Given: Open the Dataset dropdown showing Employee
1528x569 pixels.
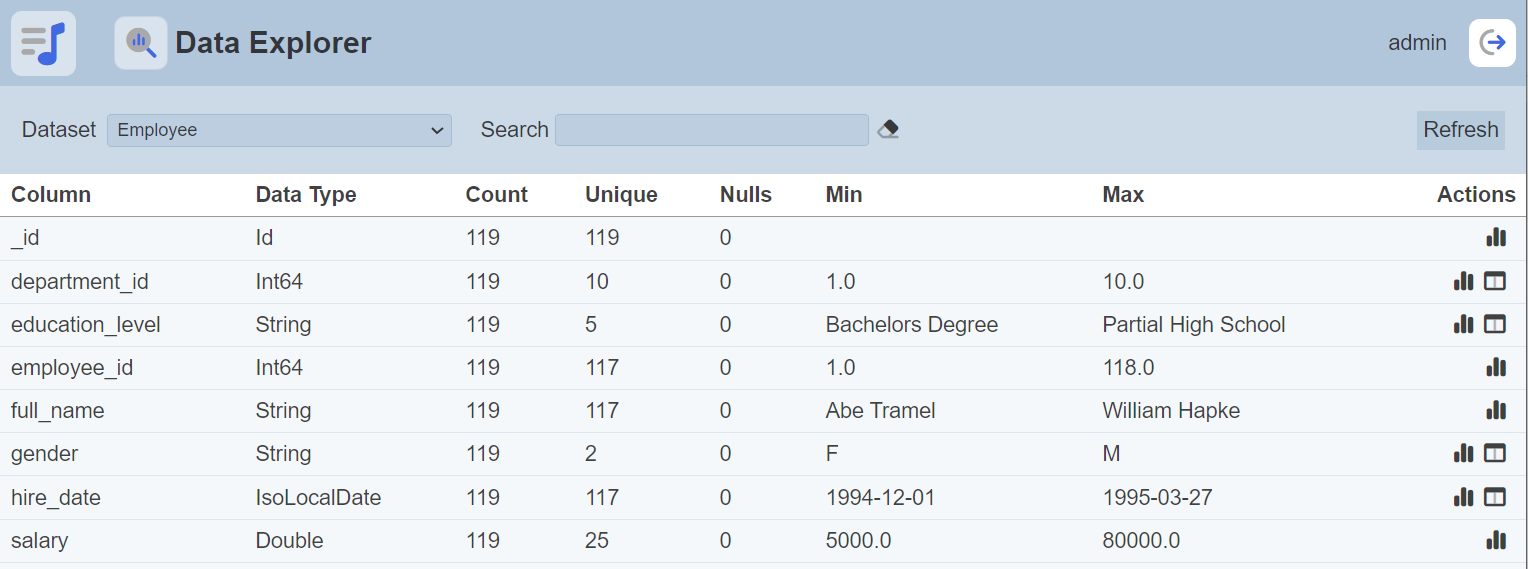Looking at the screenshot, I should coord(279,130).
